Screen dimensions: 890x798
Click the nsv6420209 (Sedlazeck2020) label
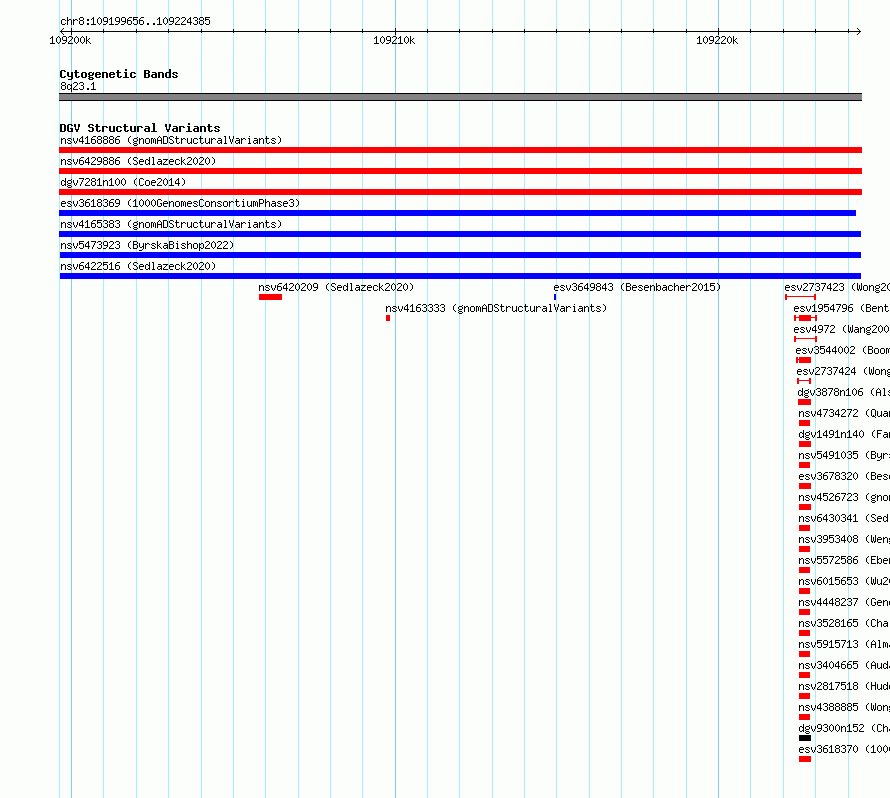[336, 287]
